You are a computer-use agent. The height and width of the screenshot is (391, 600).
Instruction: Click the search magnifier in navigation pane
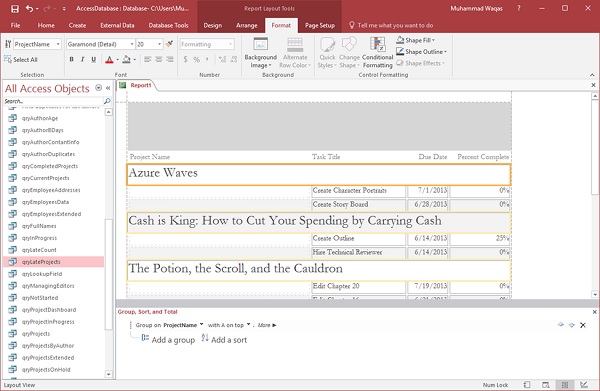click(x=107, y=101)
